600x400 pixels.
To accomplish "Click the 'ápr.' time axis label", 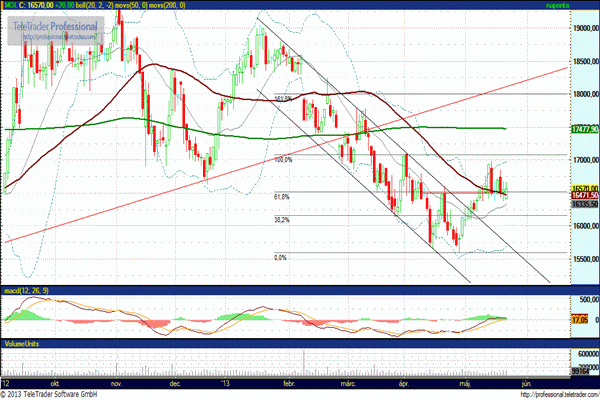I will tap(404, 383).
